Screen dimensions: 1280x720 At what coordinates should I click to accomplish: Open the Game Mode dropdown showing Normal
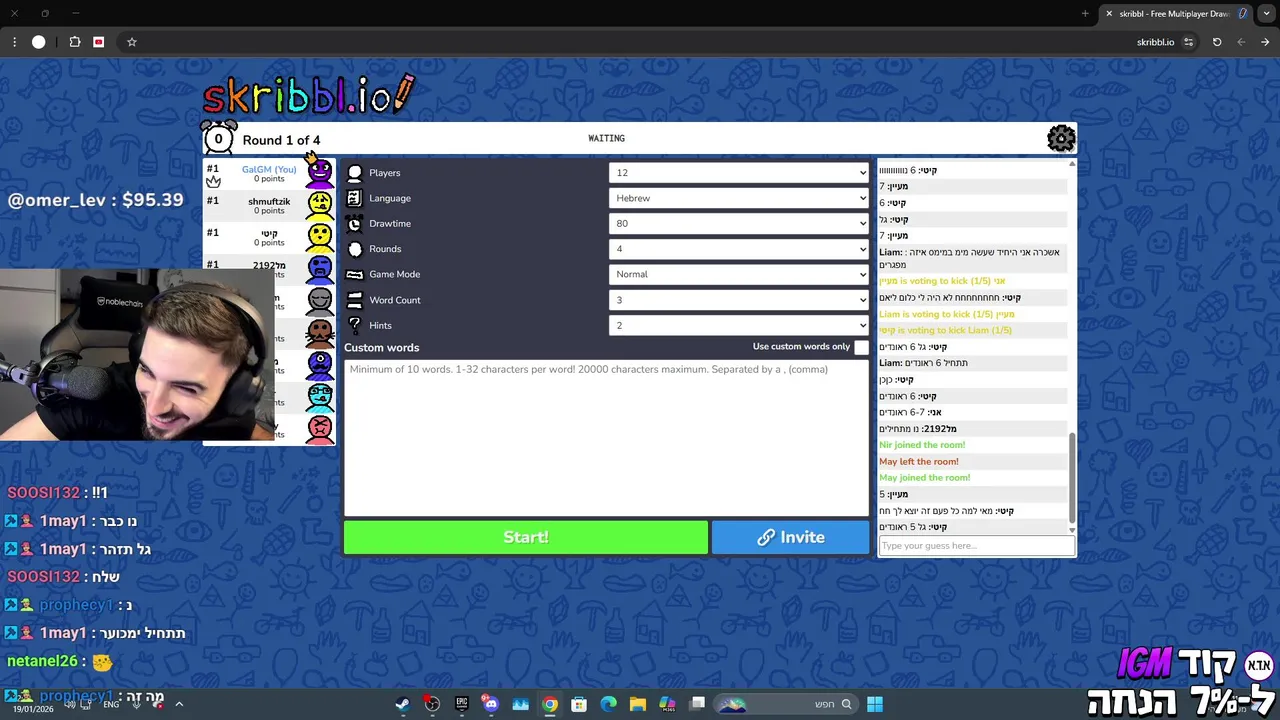(739, 274)
